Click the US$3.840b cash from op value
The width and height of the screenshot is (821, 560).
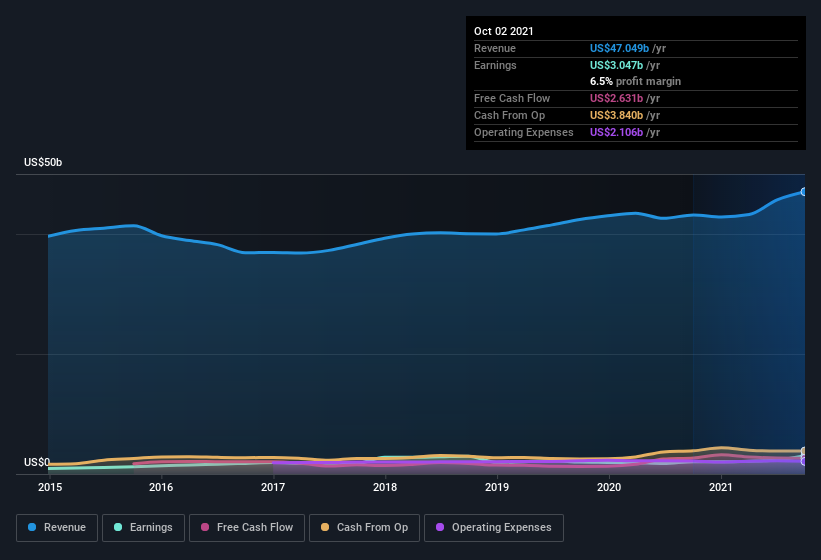point(616,115)
